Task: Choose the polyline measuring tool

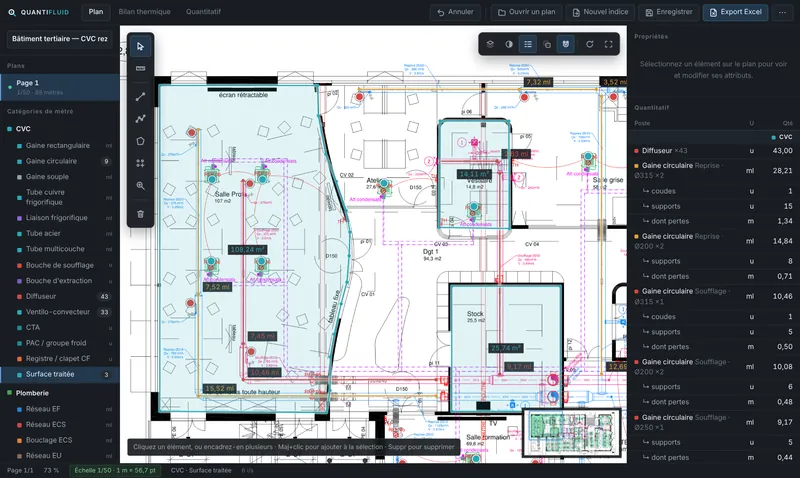Action: (140, 119)
